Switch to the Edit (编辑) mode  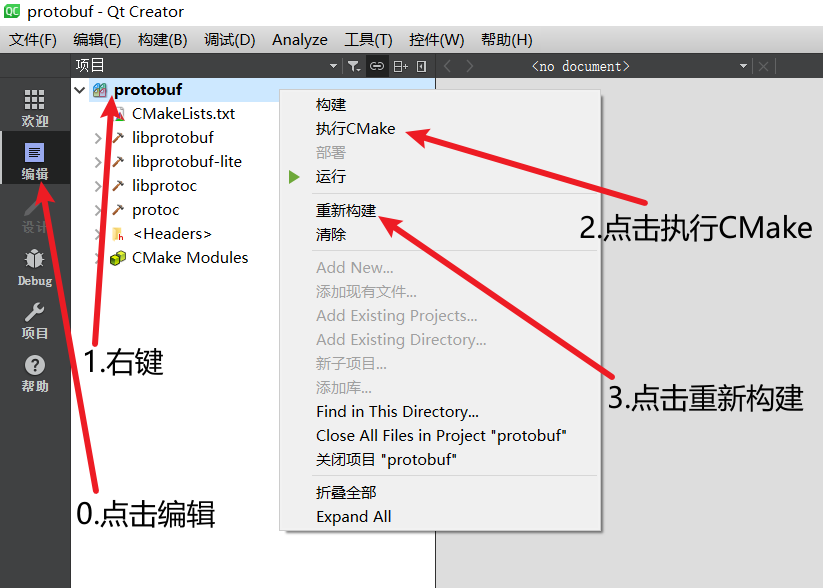tap(35, 159)
